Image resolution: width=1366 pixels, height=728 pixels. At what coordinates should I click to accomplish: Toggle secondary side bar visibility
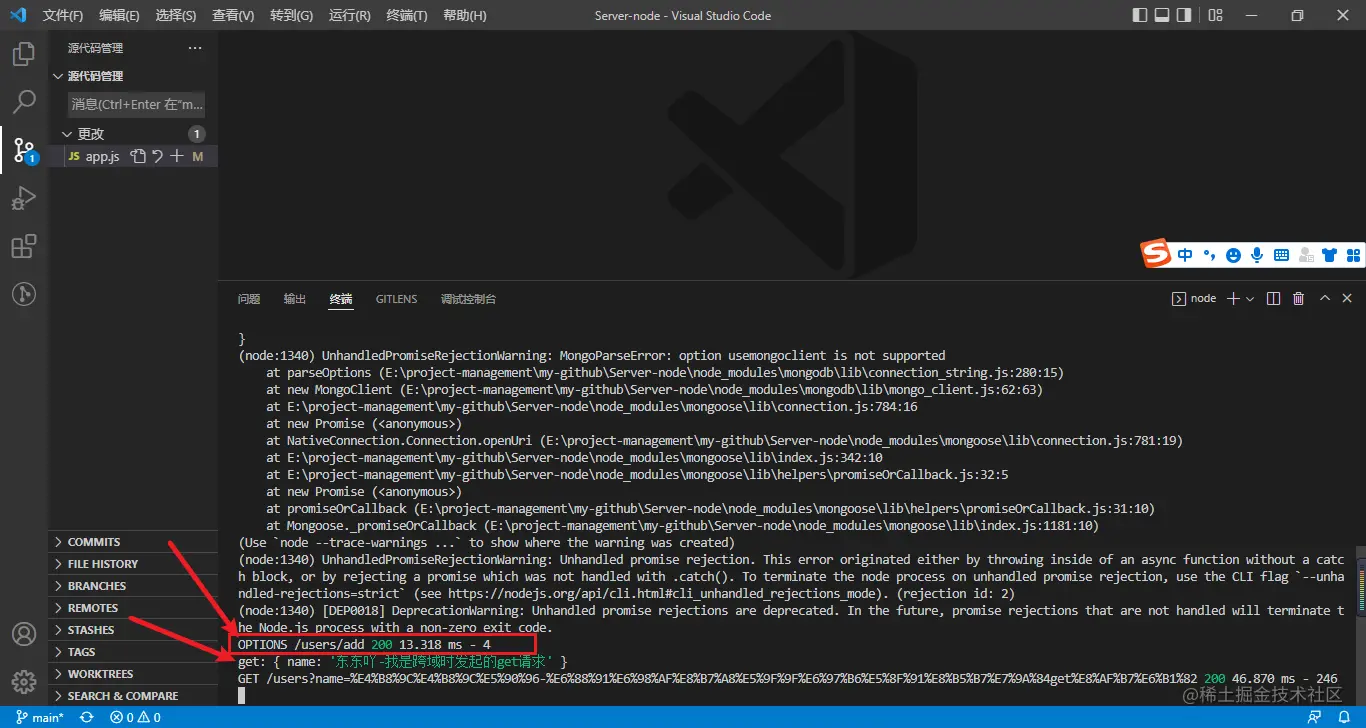pyautogui.click(x=1184, y=15)
